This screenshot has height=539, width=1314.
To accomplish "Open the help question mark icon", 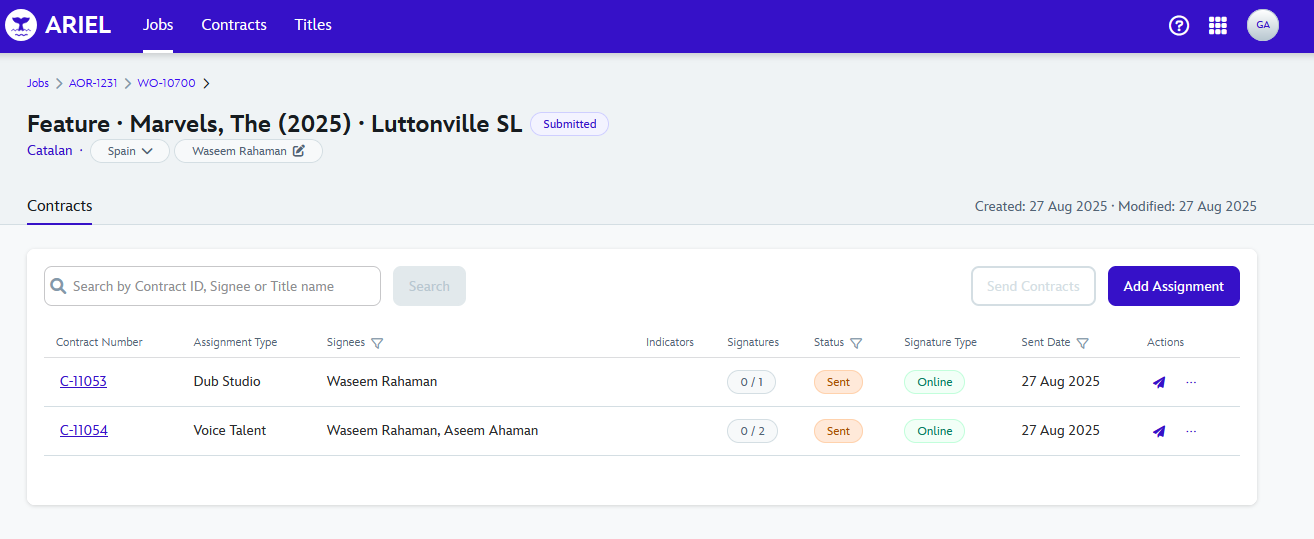I will tap(1179, 26).
